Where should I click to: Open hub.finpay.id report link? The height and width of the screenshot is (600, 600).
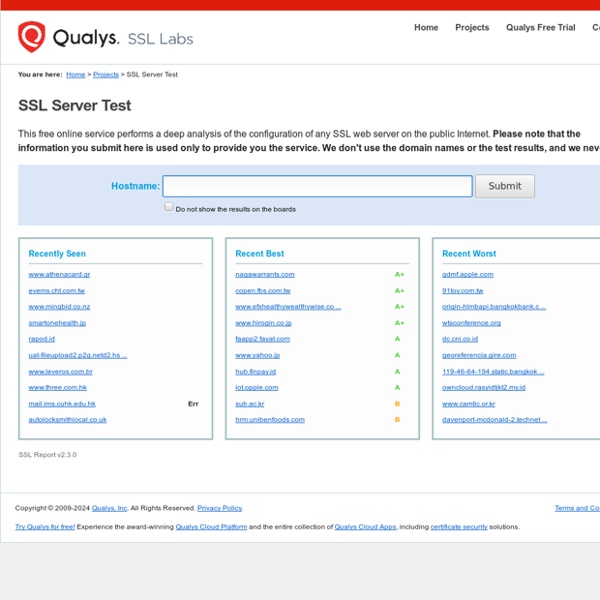[256, 372]
